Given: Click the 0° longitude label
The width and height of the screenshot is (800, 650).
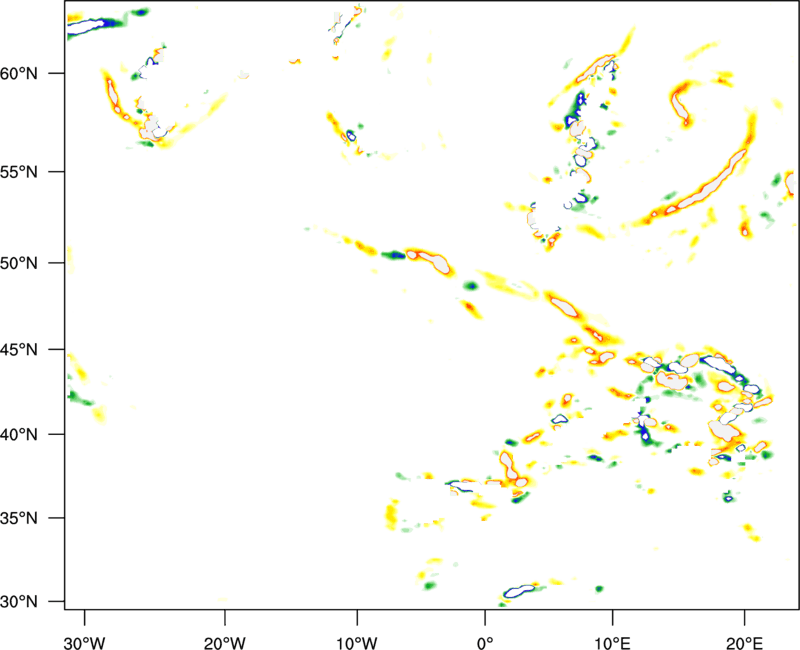Looking at the screenshot, I should pos(485,643).
